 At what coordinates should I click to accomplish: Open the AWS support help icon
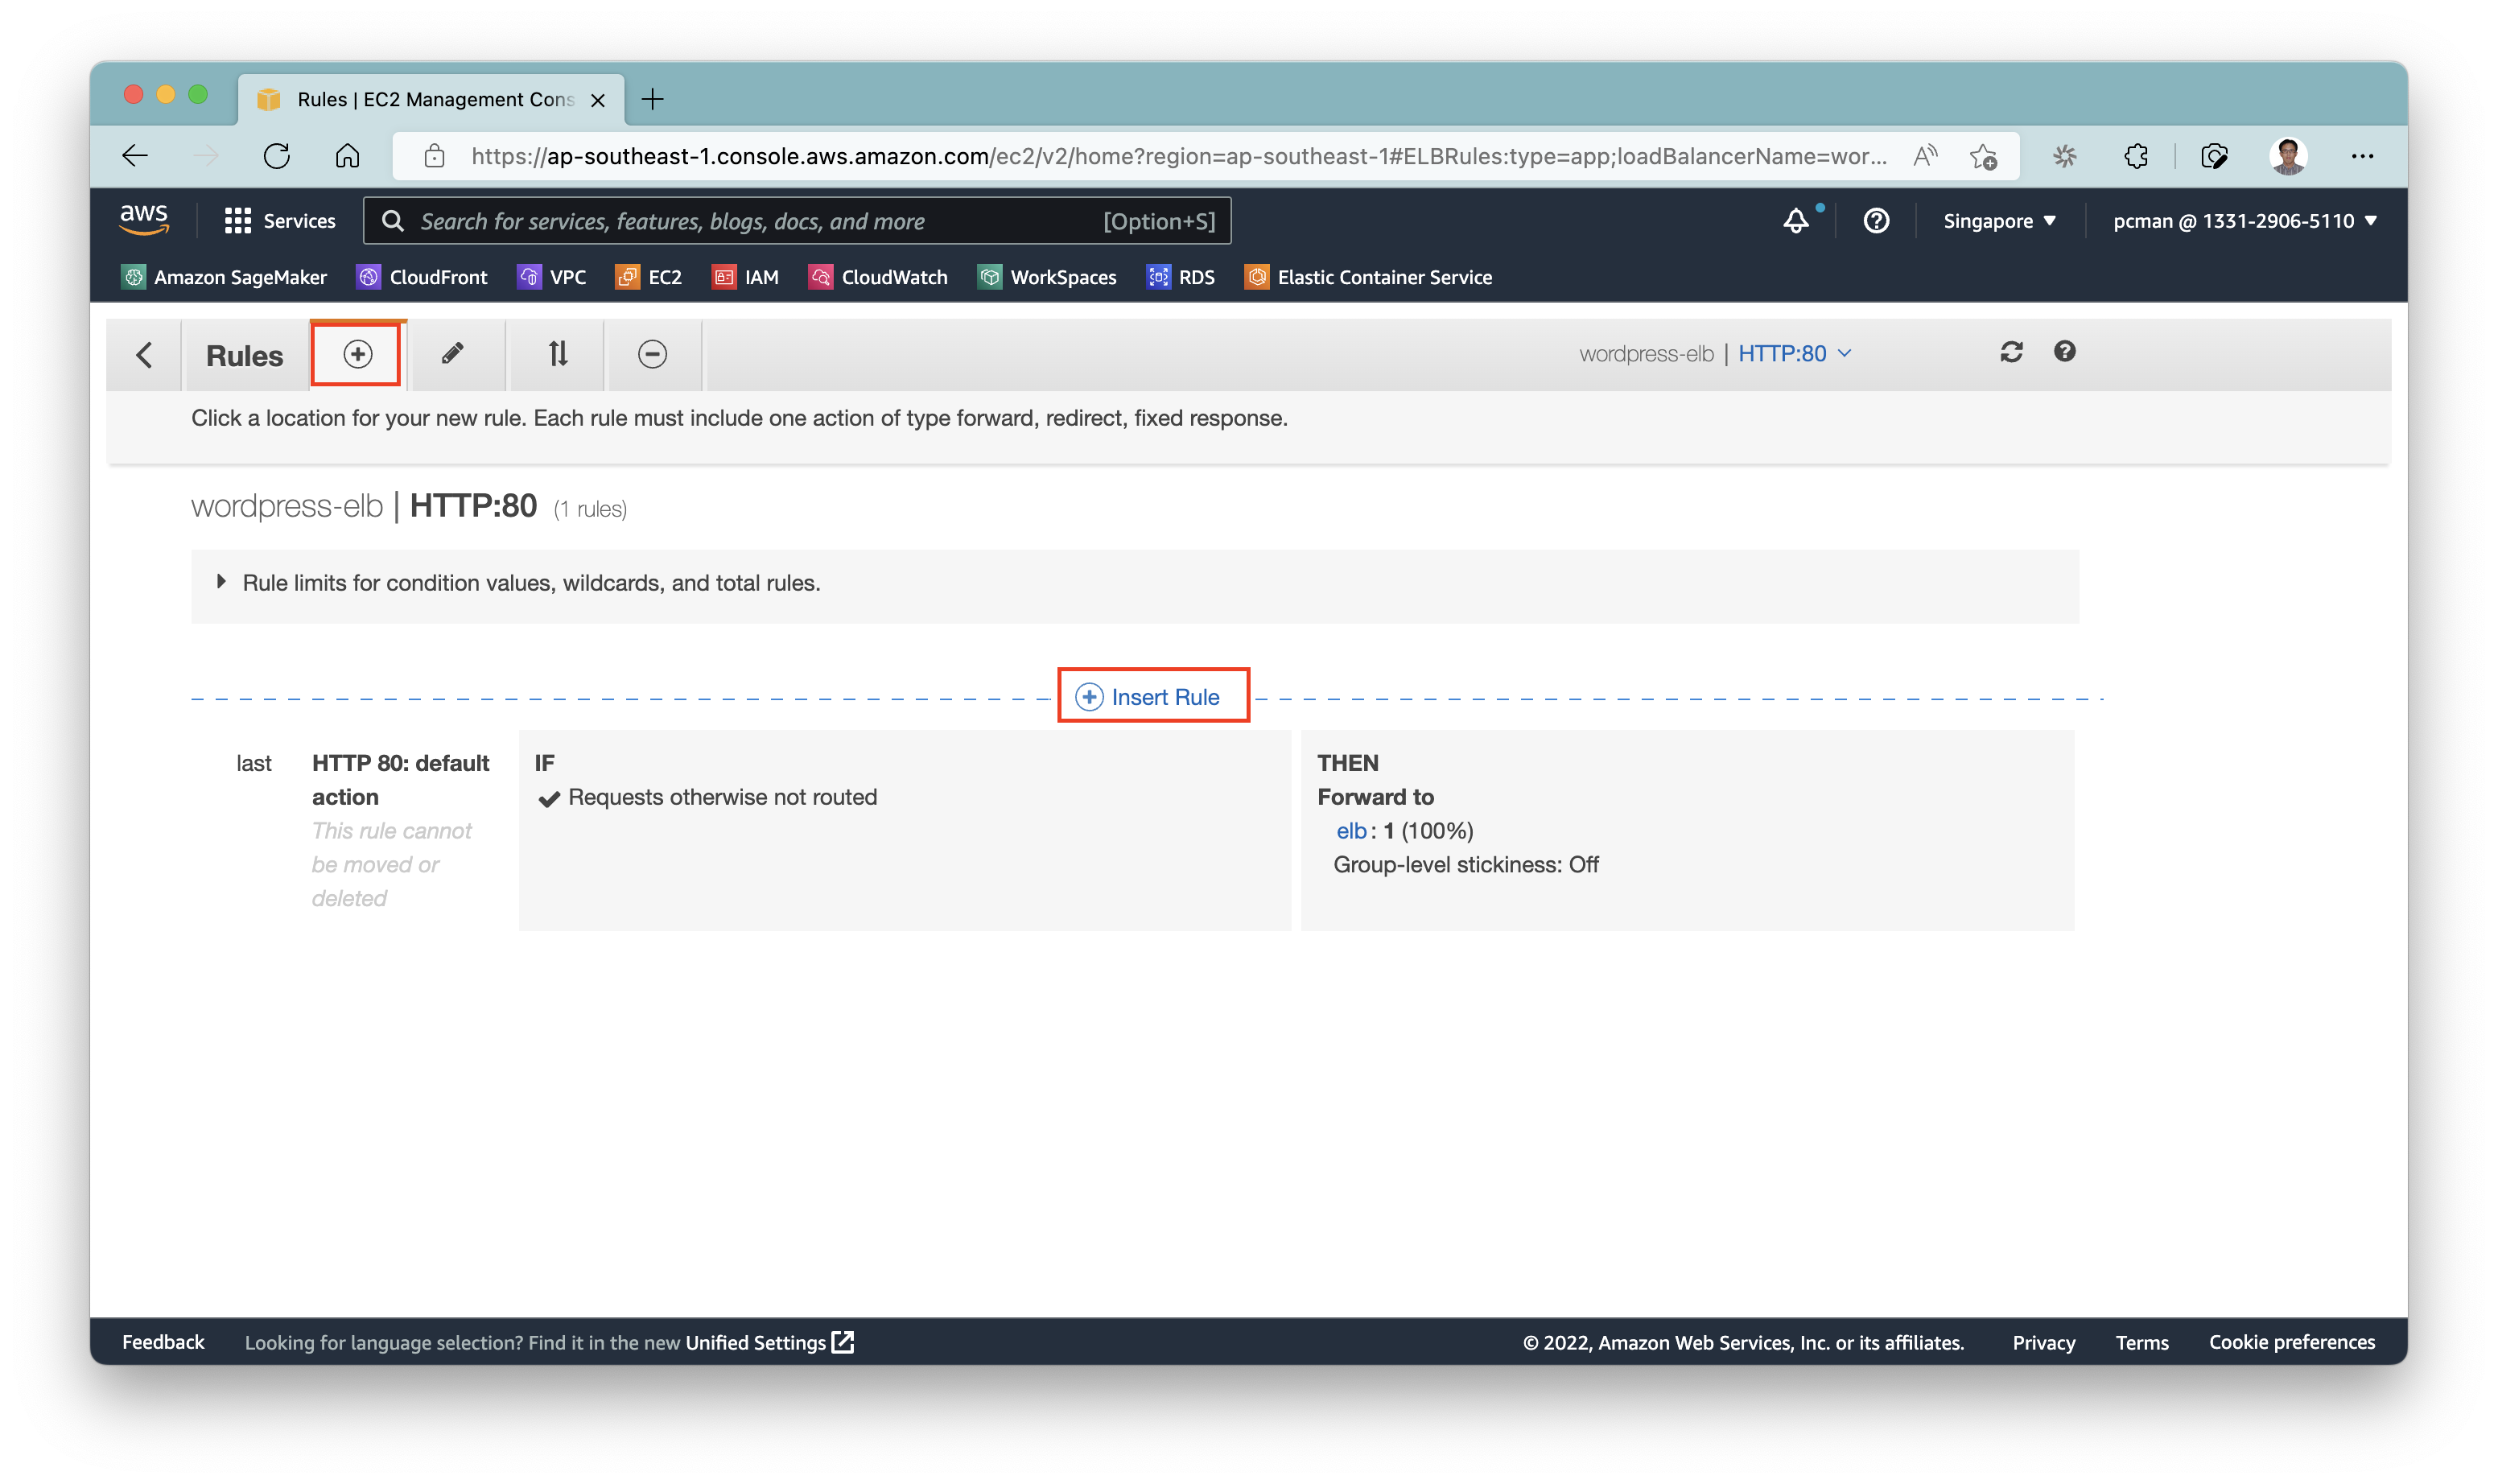point(1876,221)
